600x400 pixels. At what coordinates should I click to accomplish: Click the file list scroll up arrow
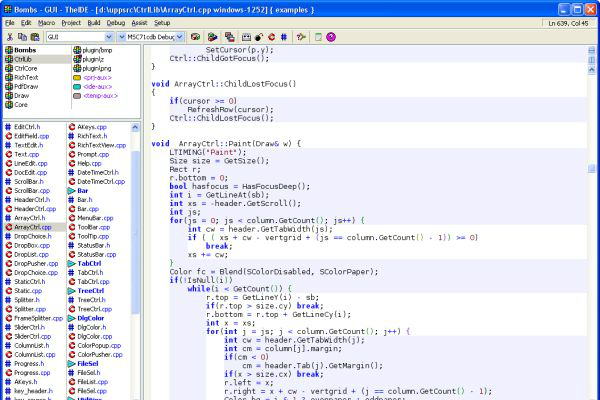coord(135,127)
